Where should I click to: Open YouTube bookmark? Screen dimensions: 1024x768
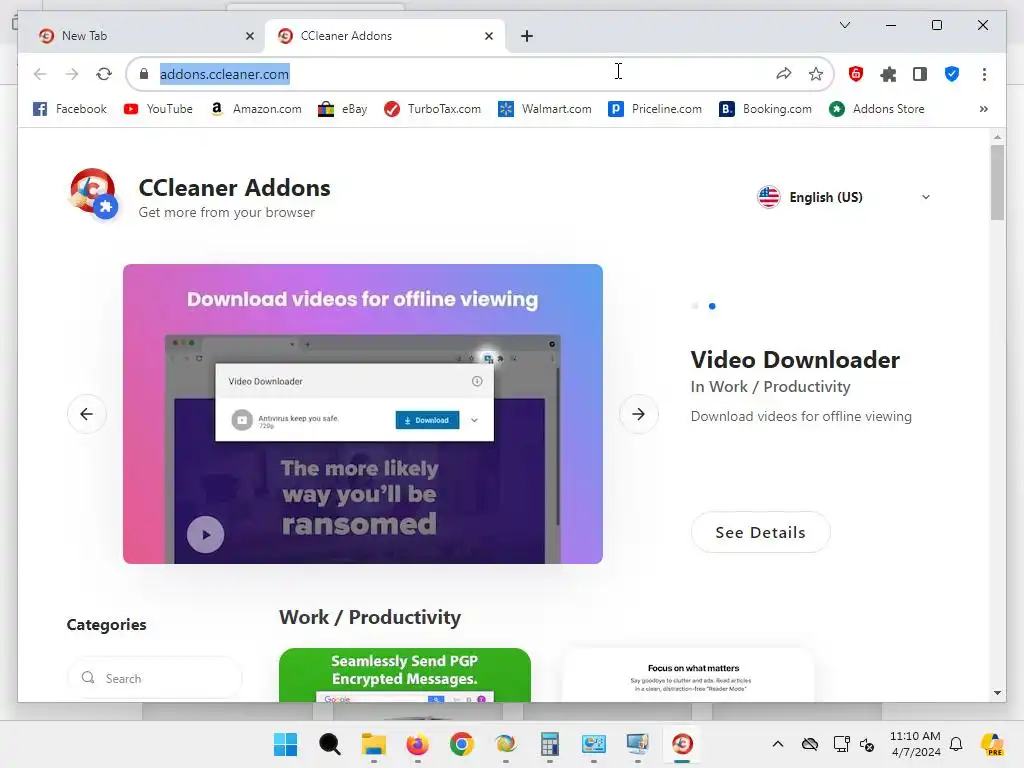tap(158, 109)
